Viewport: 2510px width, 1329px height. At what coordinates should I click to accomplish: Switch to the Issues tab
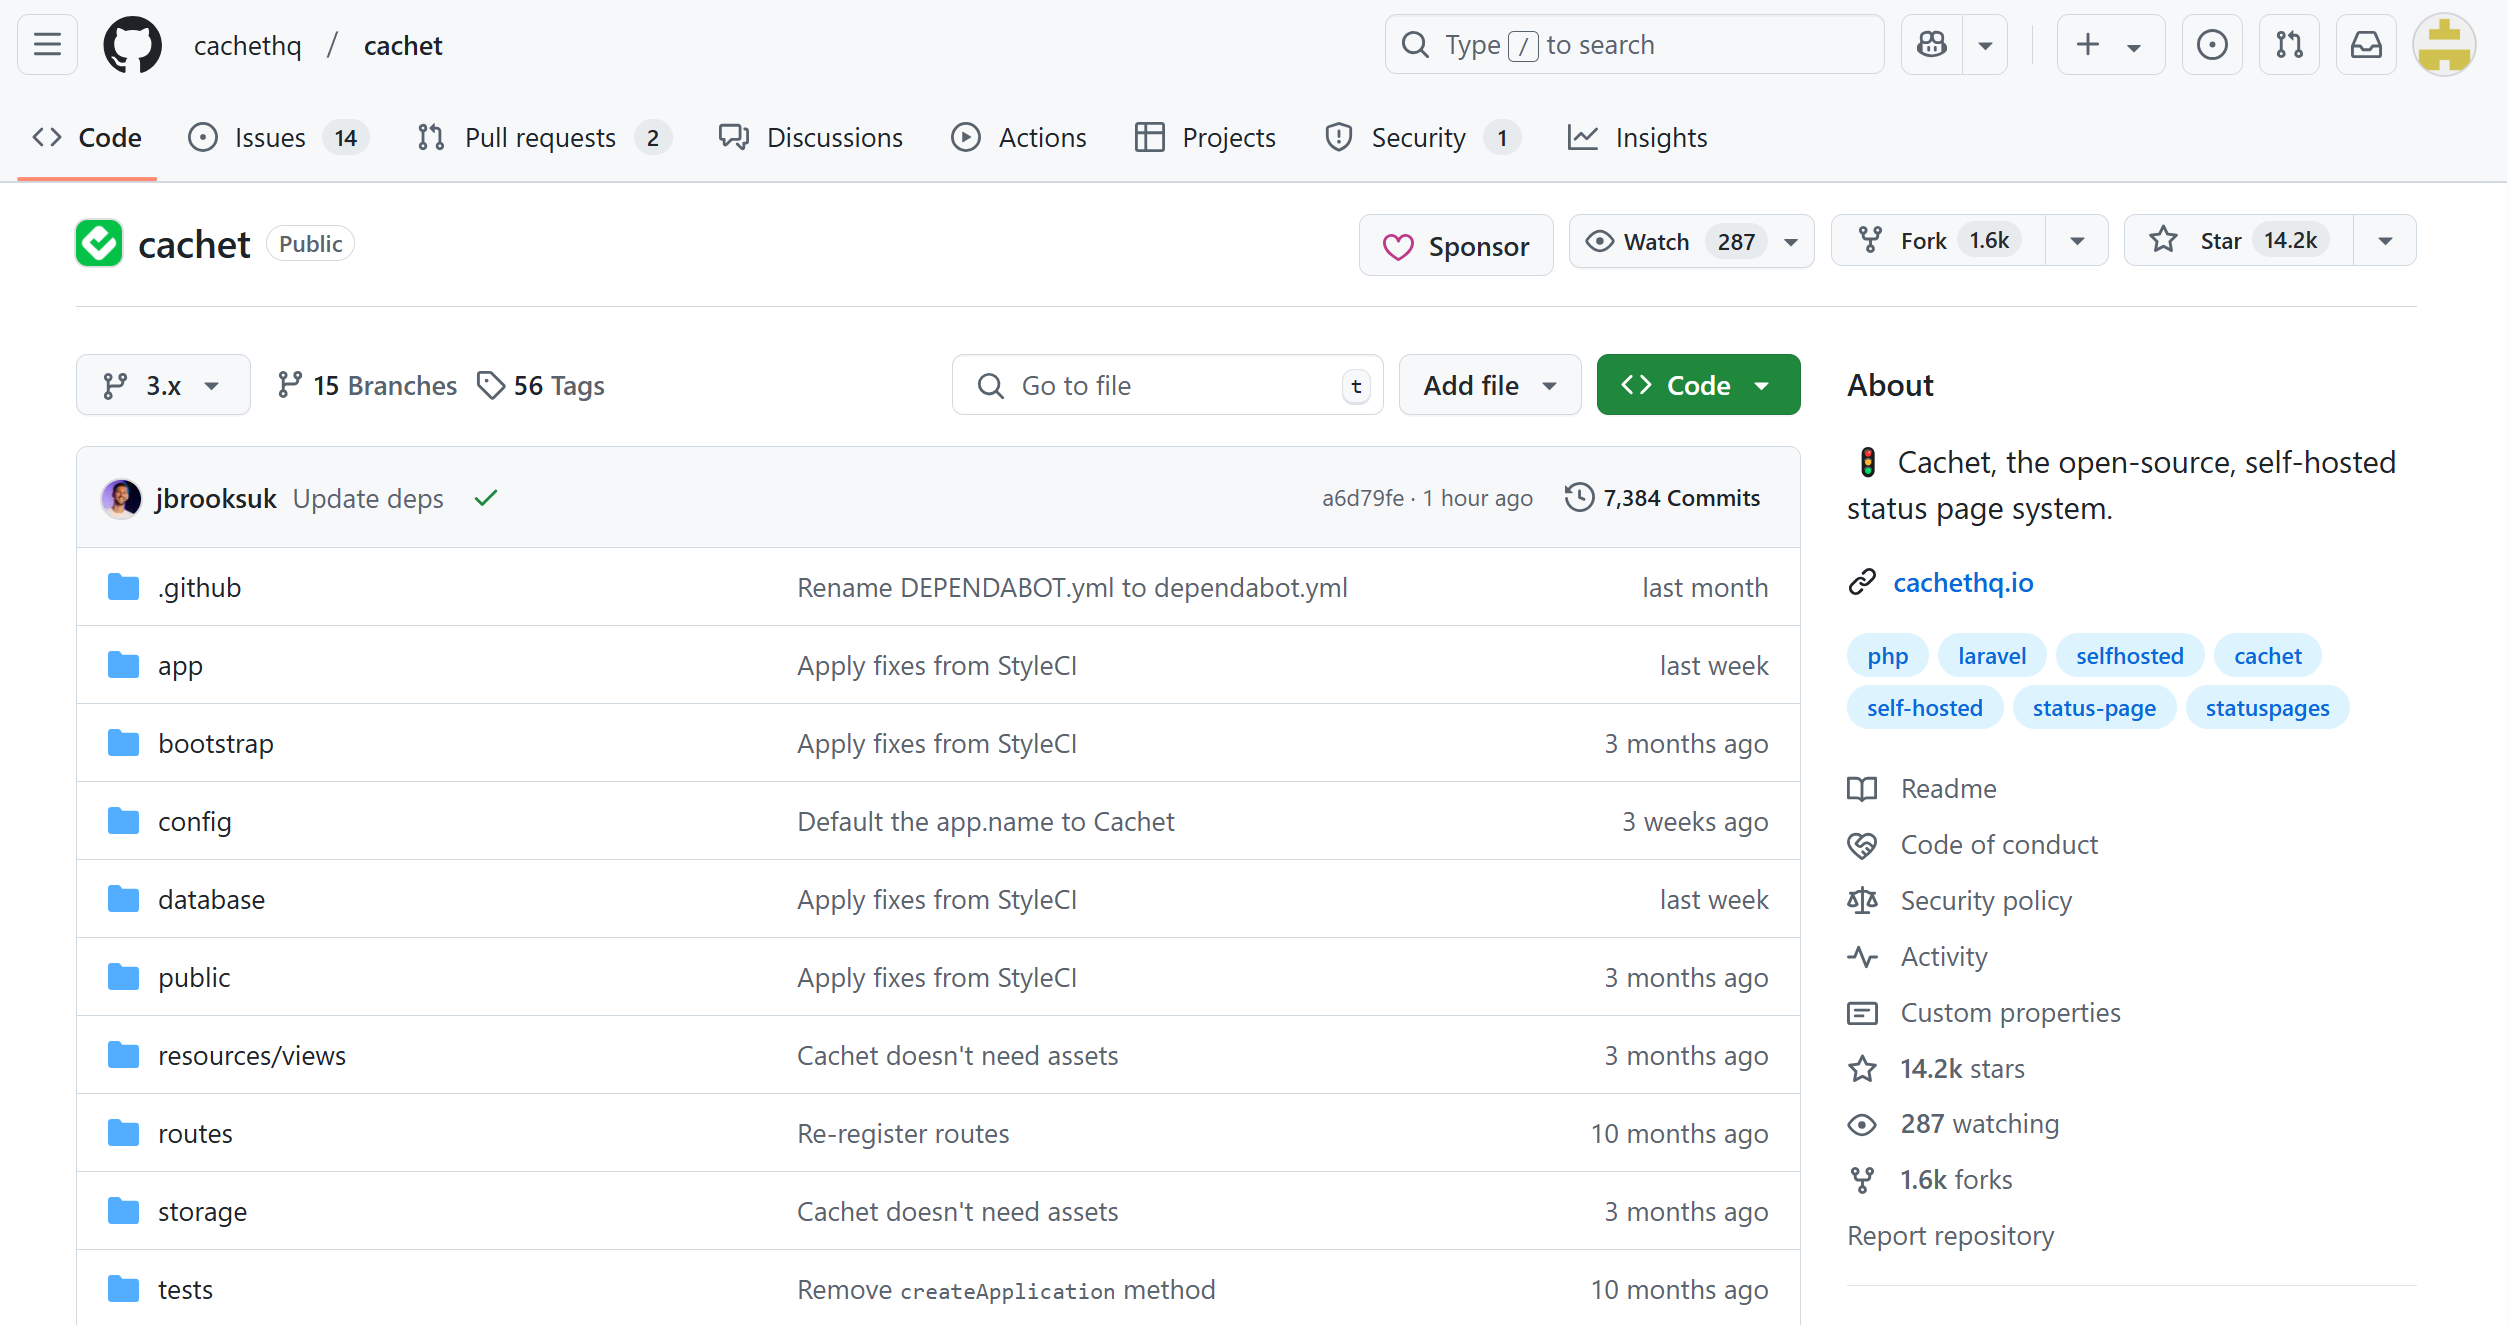click(270, 138)
